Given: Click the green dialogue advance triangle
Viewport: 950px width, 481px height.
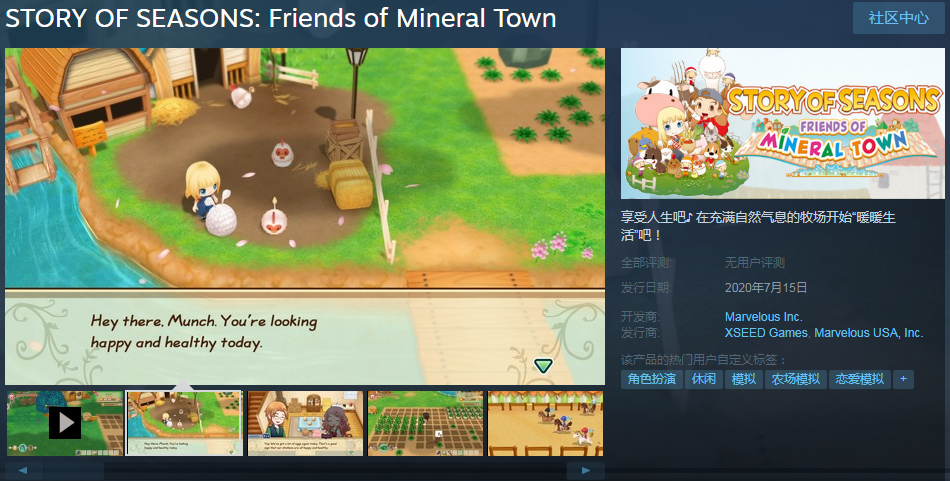Looking at the screenshot, I should [x=543, y=365].
